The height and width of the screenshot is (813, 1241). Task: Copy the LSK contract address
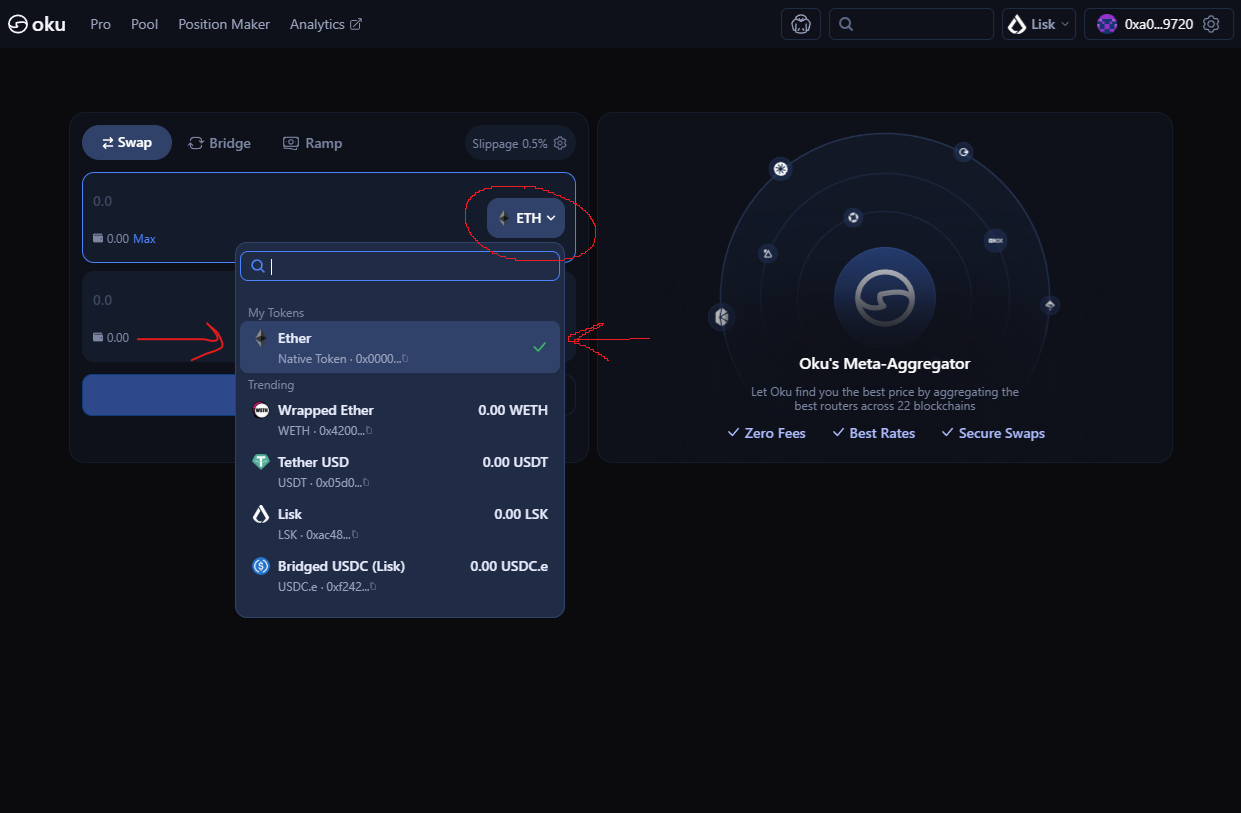355,534
